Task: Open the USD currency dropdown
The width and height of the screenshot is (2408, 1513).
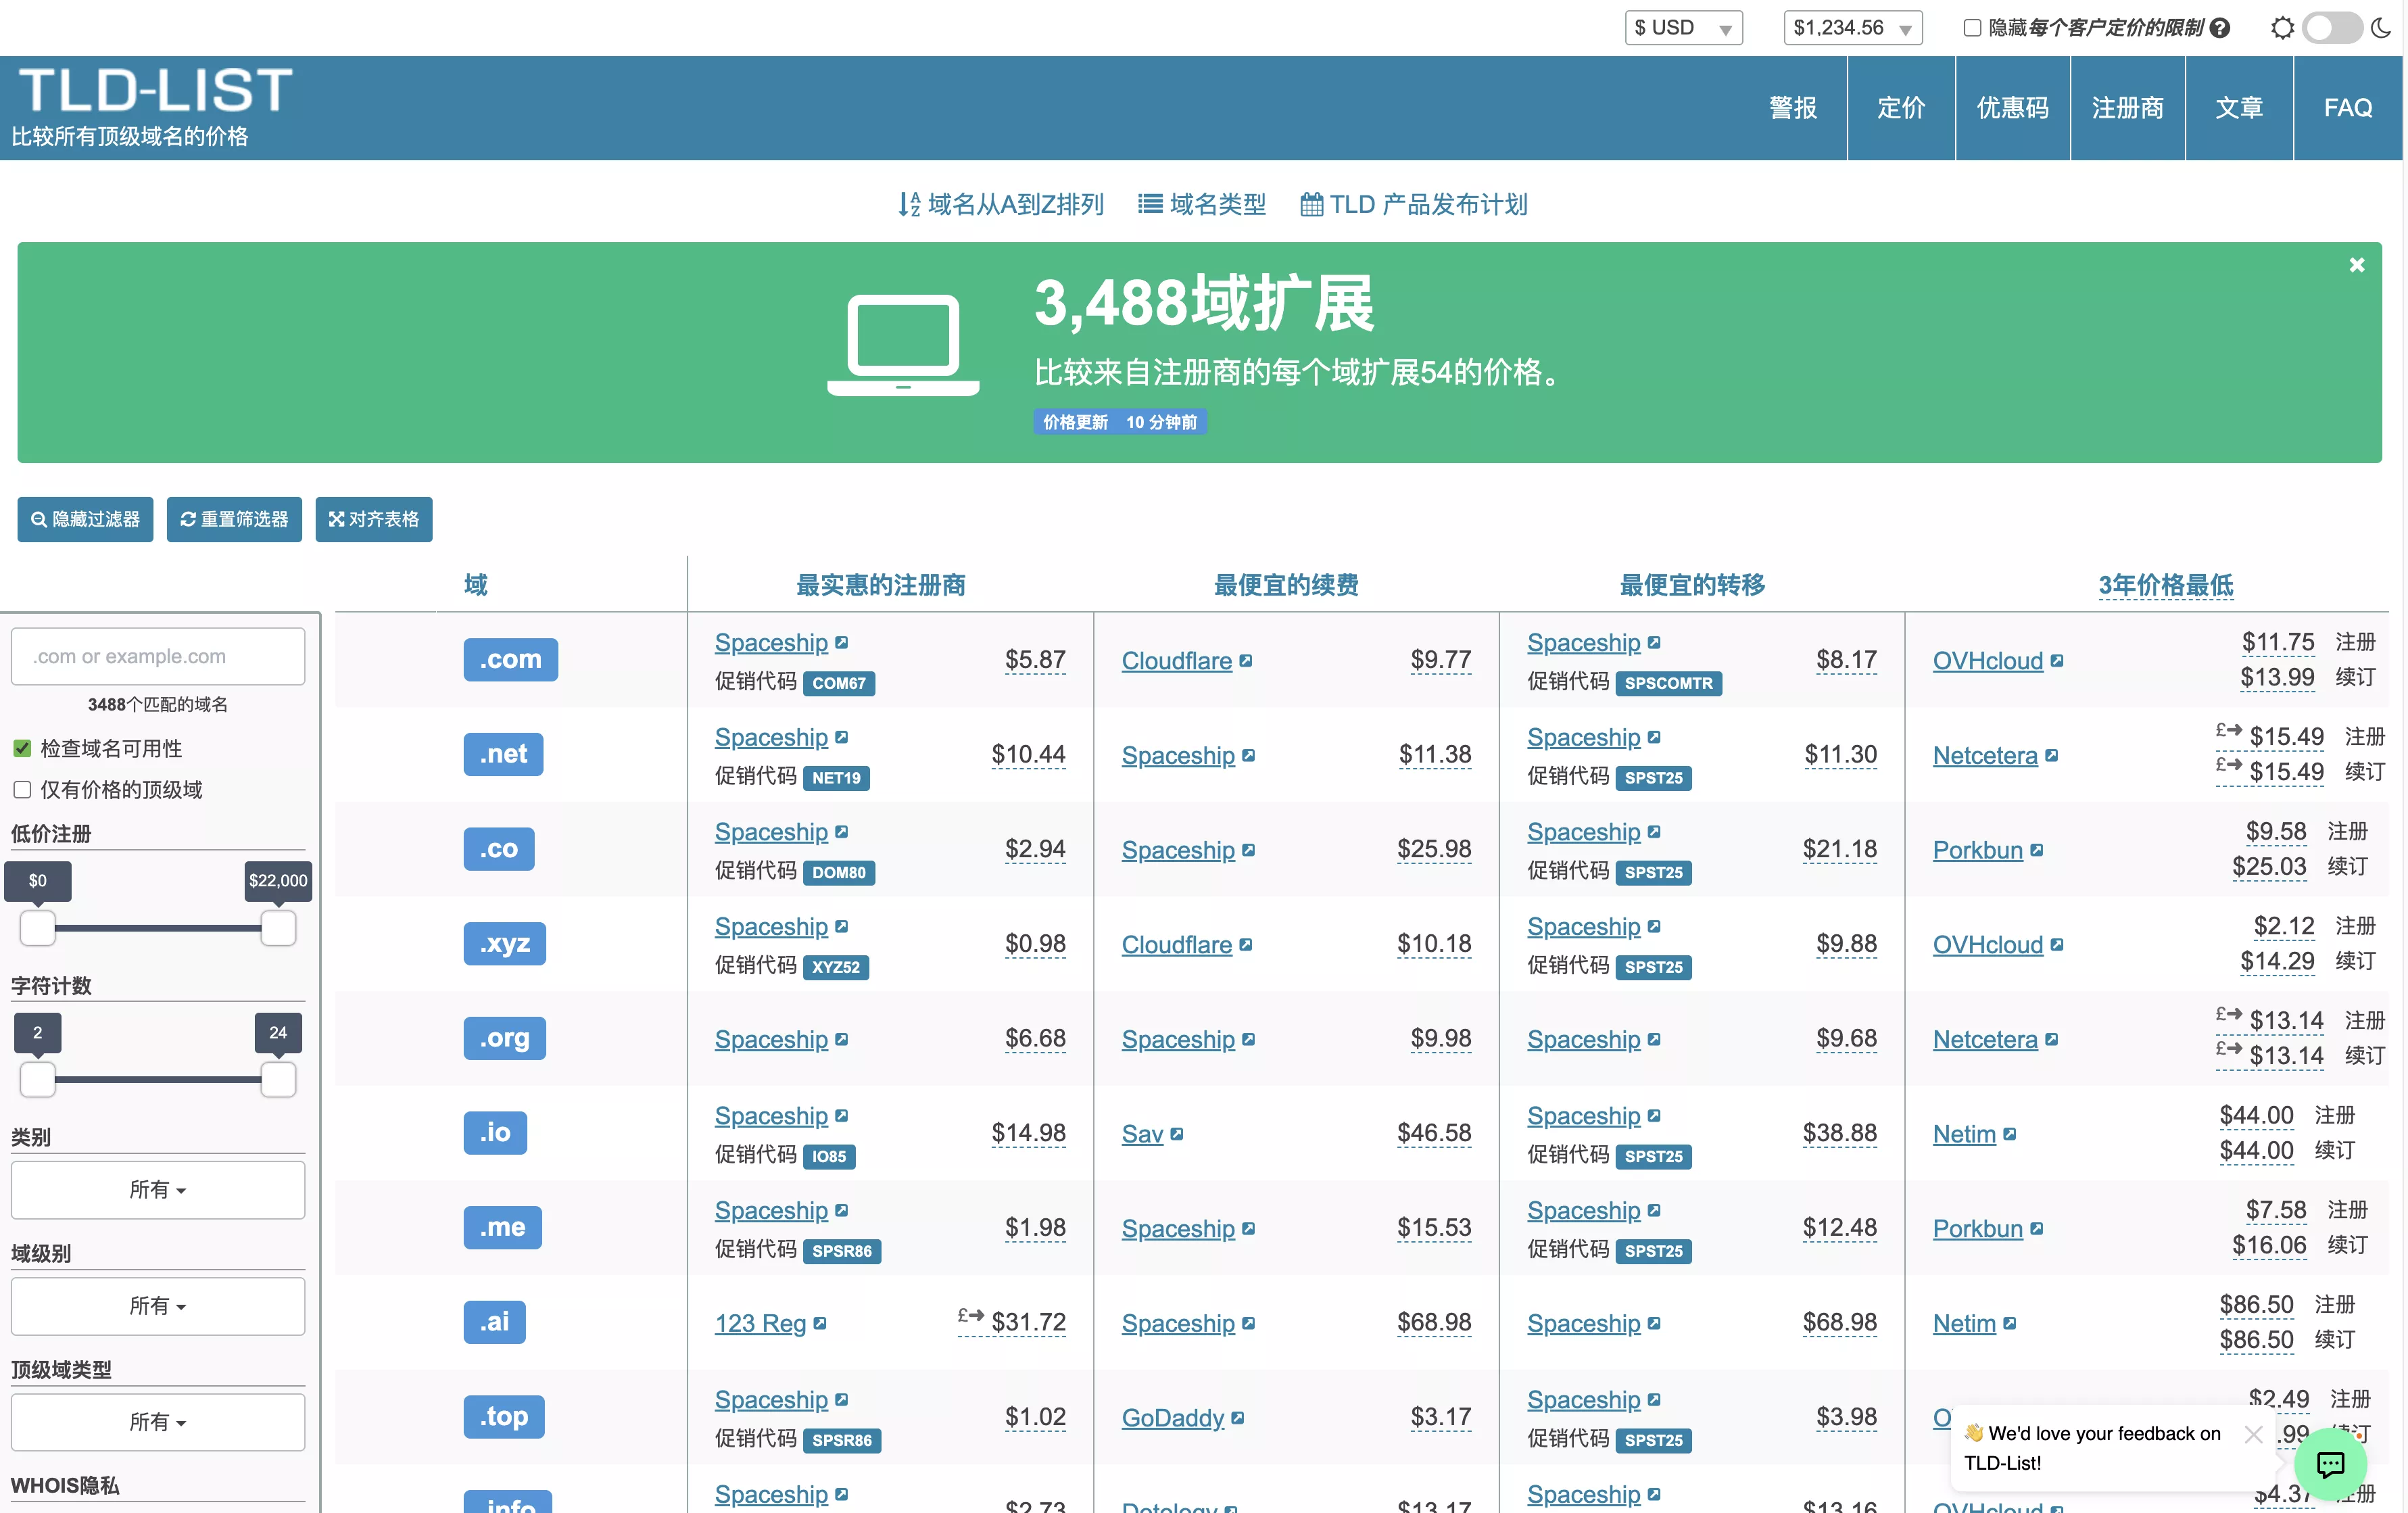Action: (x=1683, y=27)
